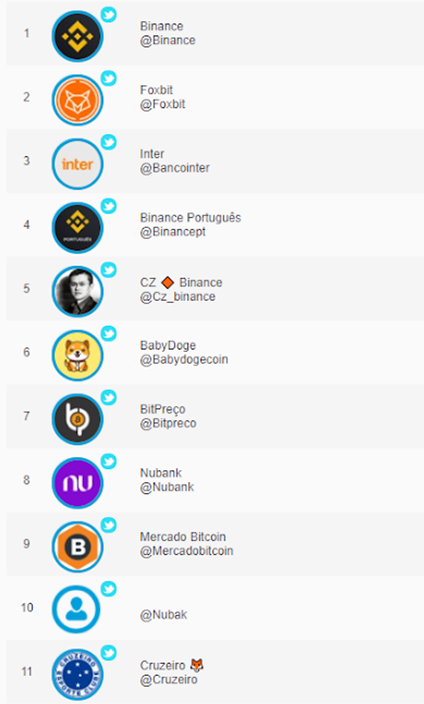
Task: Click the @Cz_binance handle text
Action: (177, 297)
